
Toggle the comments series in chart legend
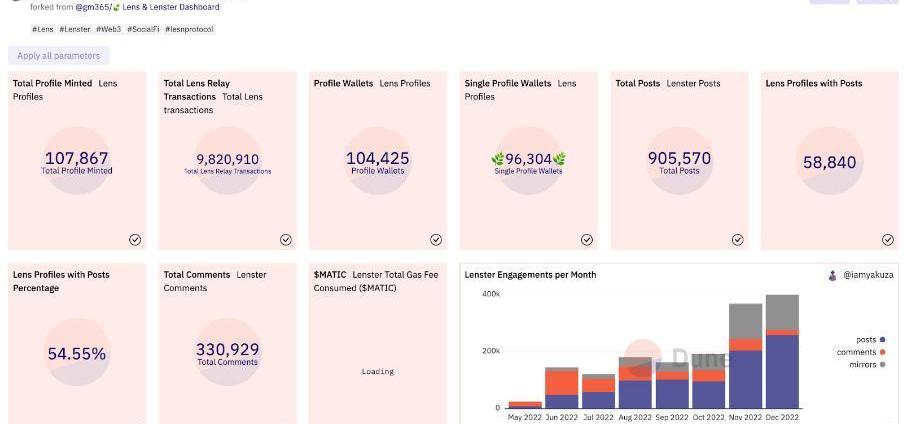pos(859,352)
